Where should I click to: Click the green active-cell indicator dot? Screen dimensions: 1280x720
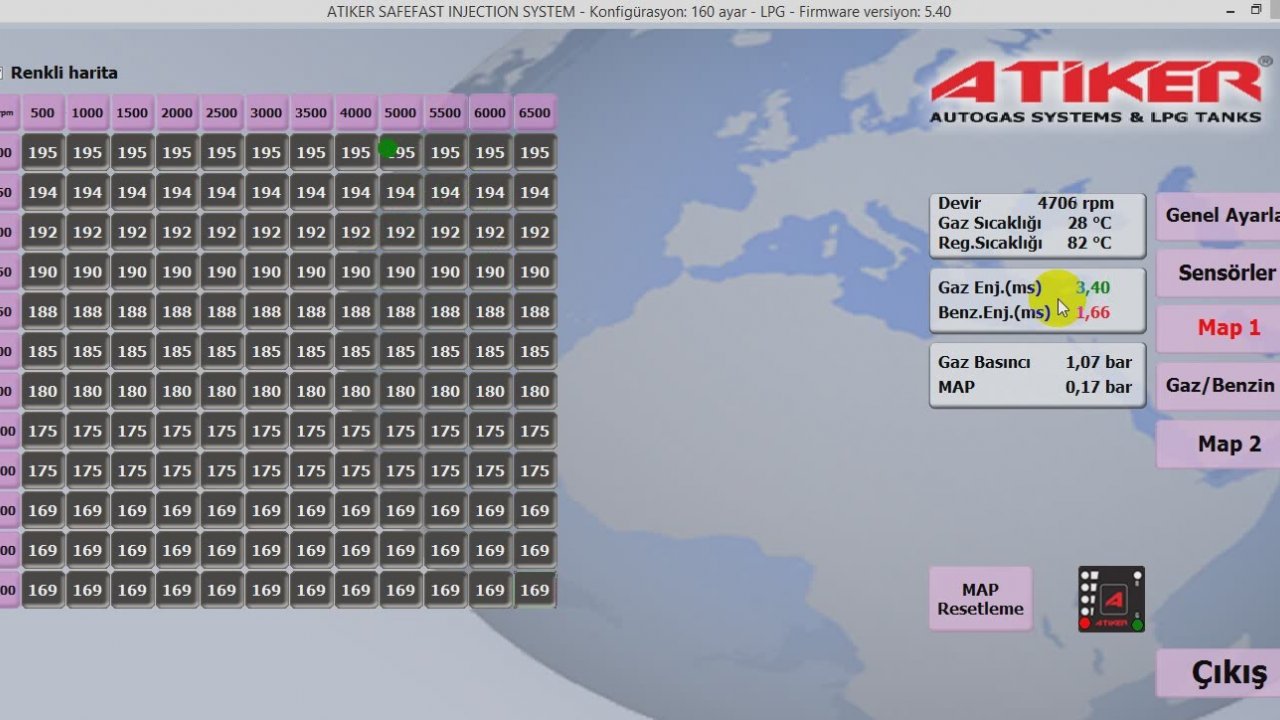click(x=388, y=149)
